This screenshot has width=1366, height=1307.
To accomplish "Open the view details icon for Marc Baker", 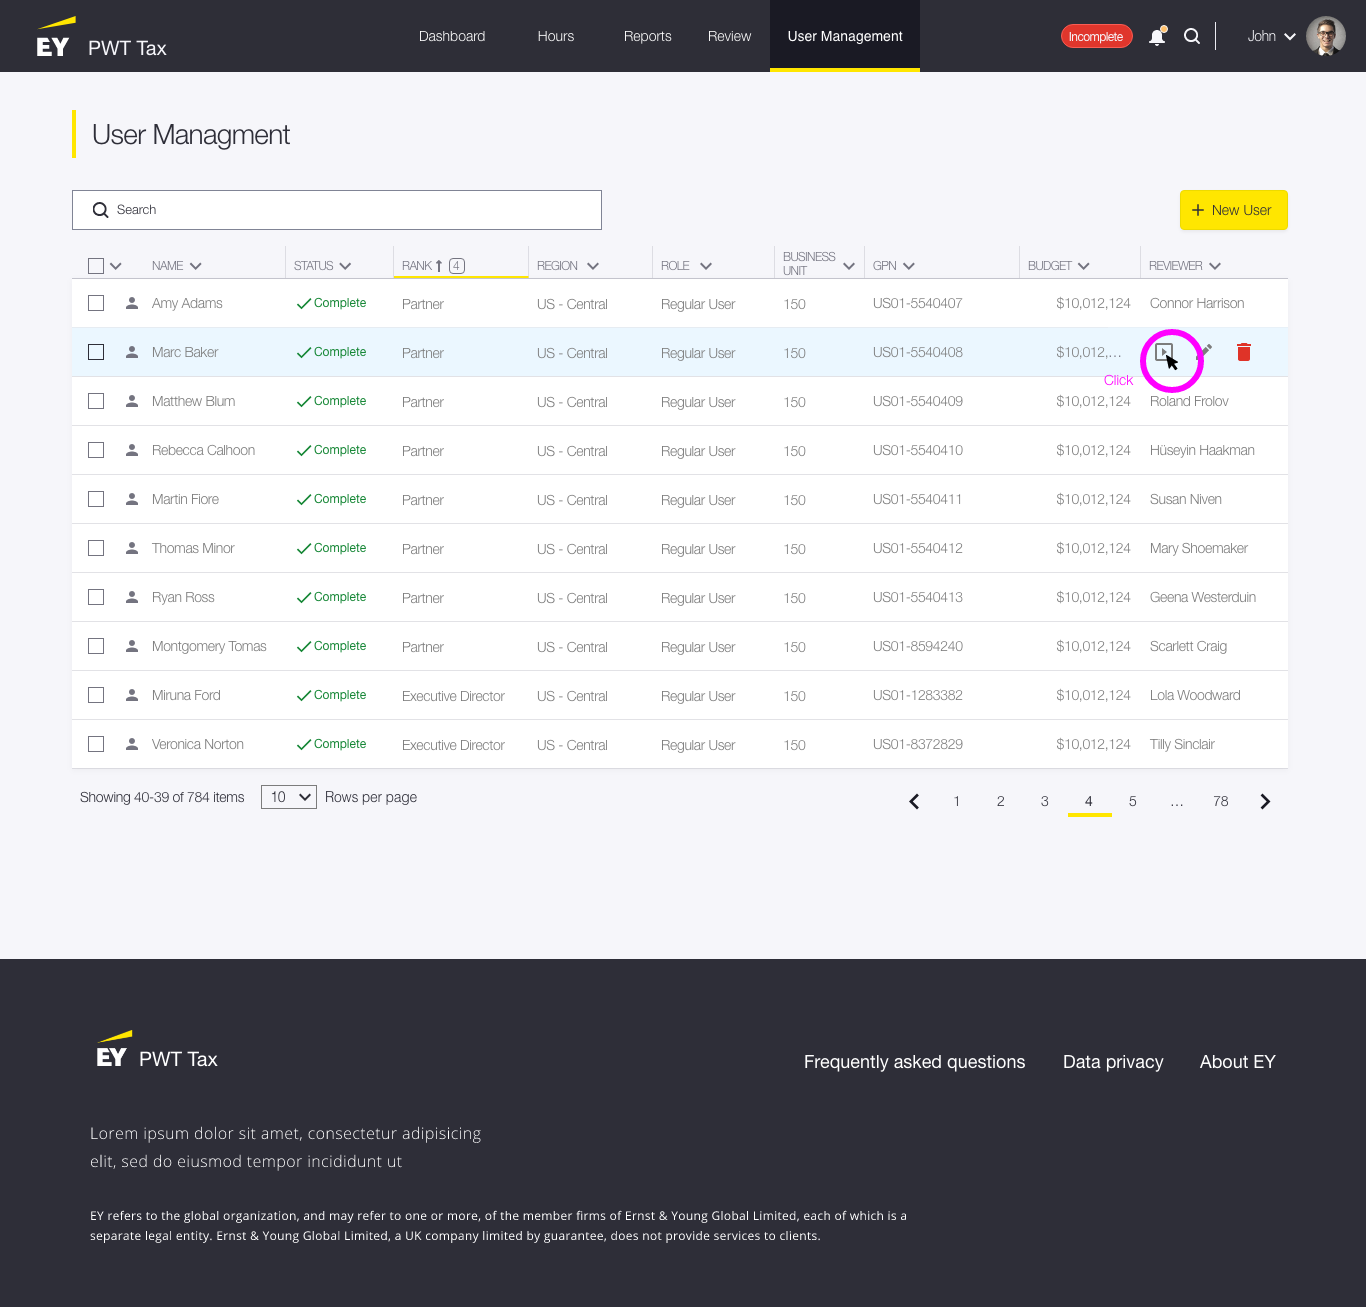I will point(1164,352).
